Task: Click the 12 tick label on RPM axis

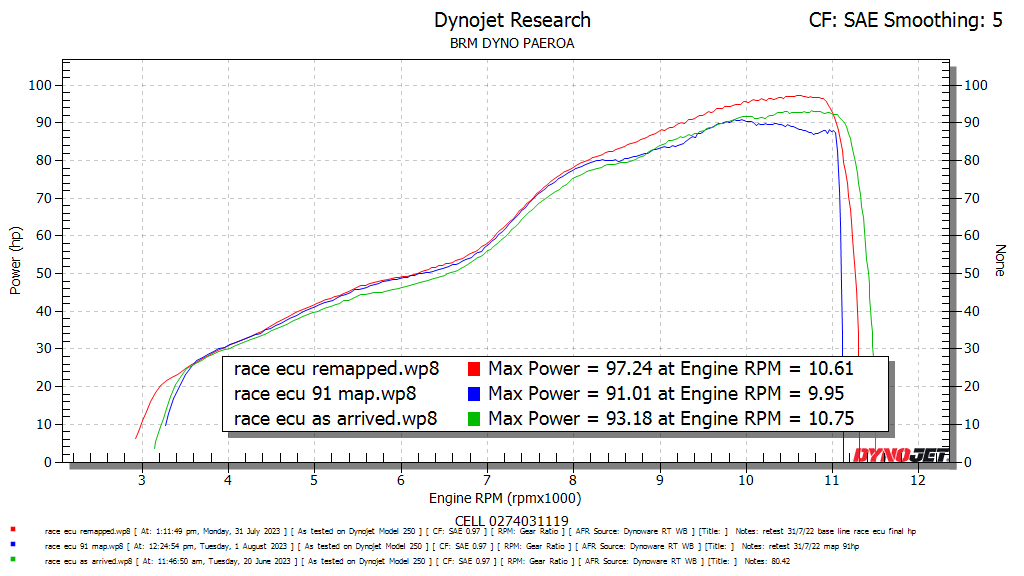Action: click(918, 481)
